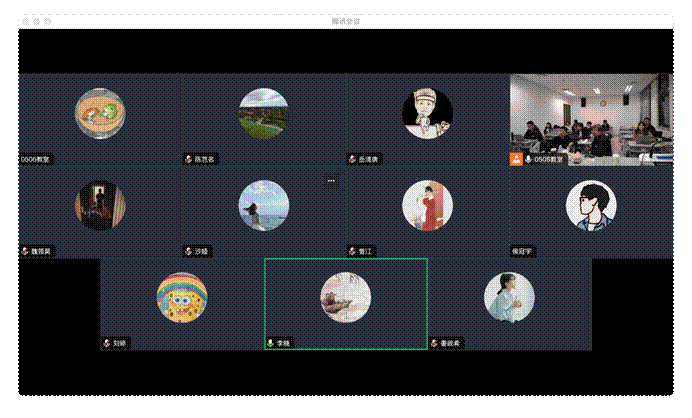Click the mic icon in the chef avatar tile
The image size is (692, 418).
tap(352, 159)
